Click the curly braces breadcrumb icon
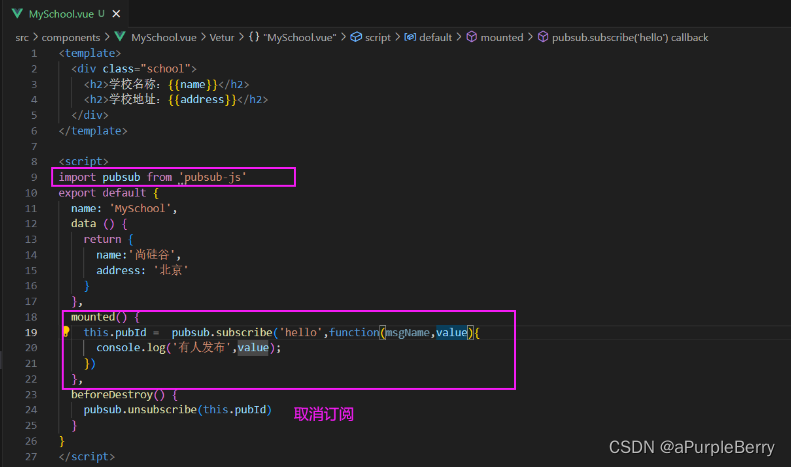The height and width of the screenshot is (467, 791). pyautogui.click(x=254, y=37)
